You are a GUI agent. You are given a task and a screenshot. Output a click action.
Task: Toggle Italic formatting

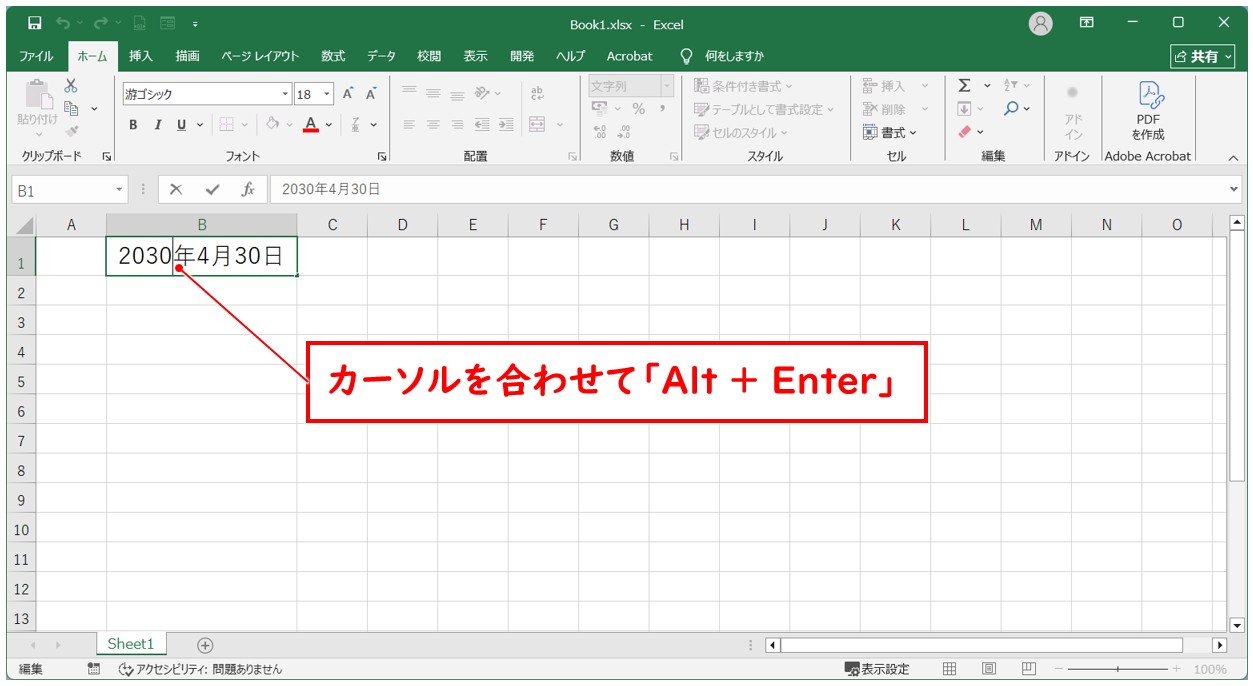coord(157,125)
